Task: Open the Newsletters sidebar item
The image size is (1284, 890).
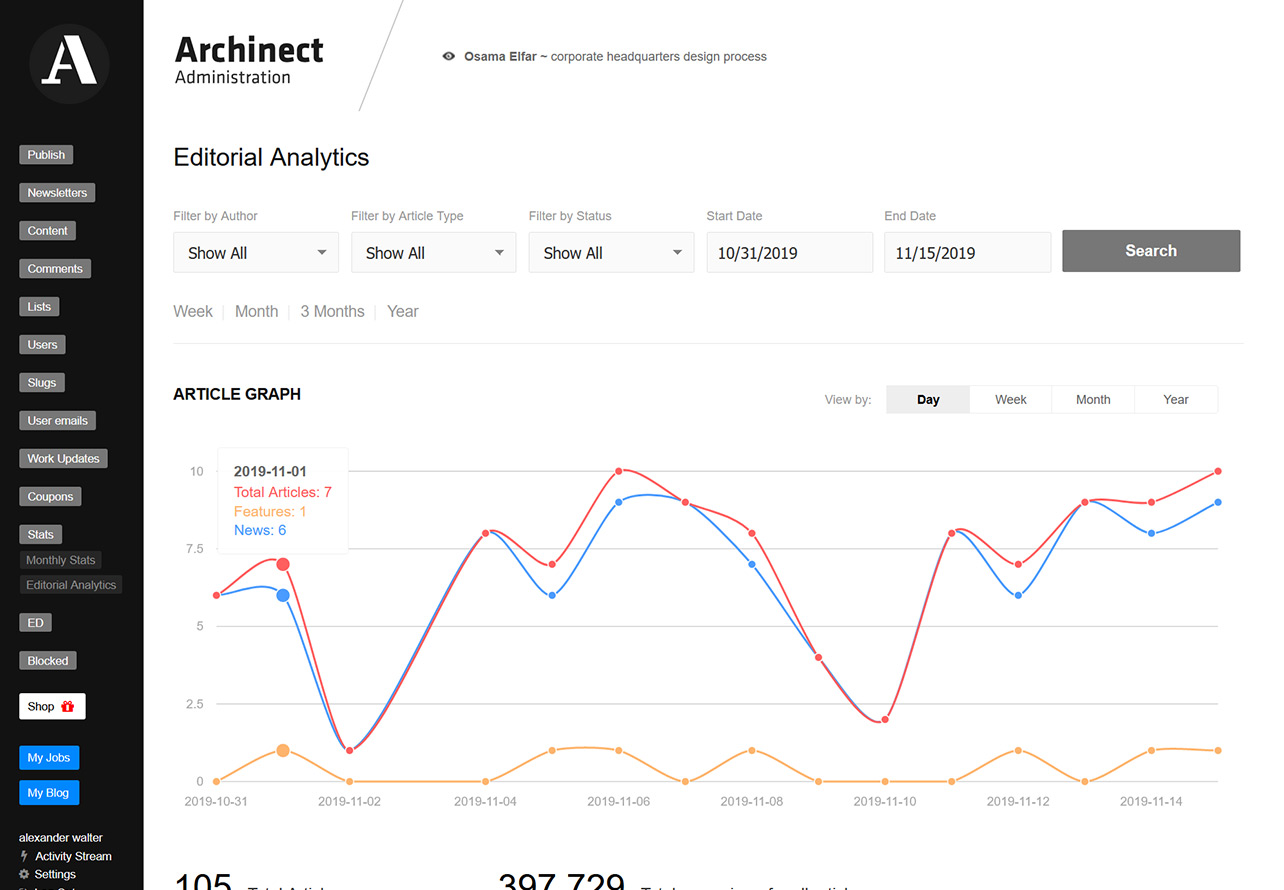Action: 57,193
